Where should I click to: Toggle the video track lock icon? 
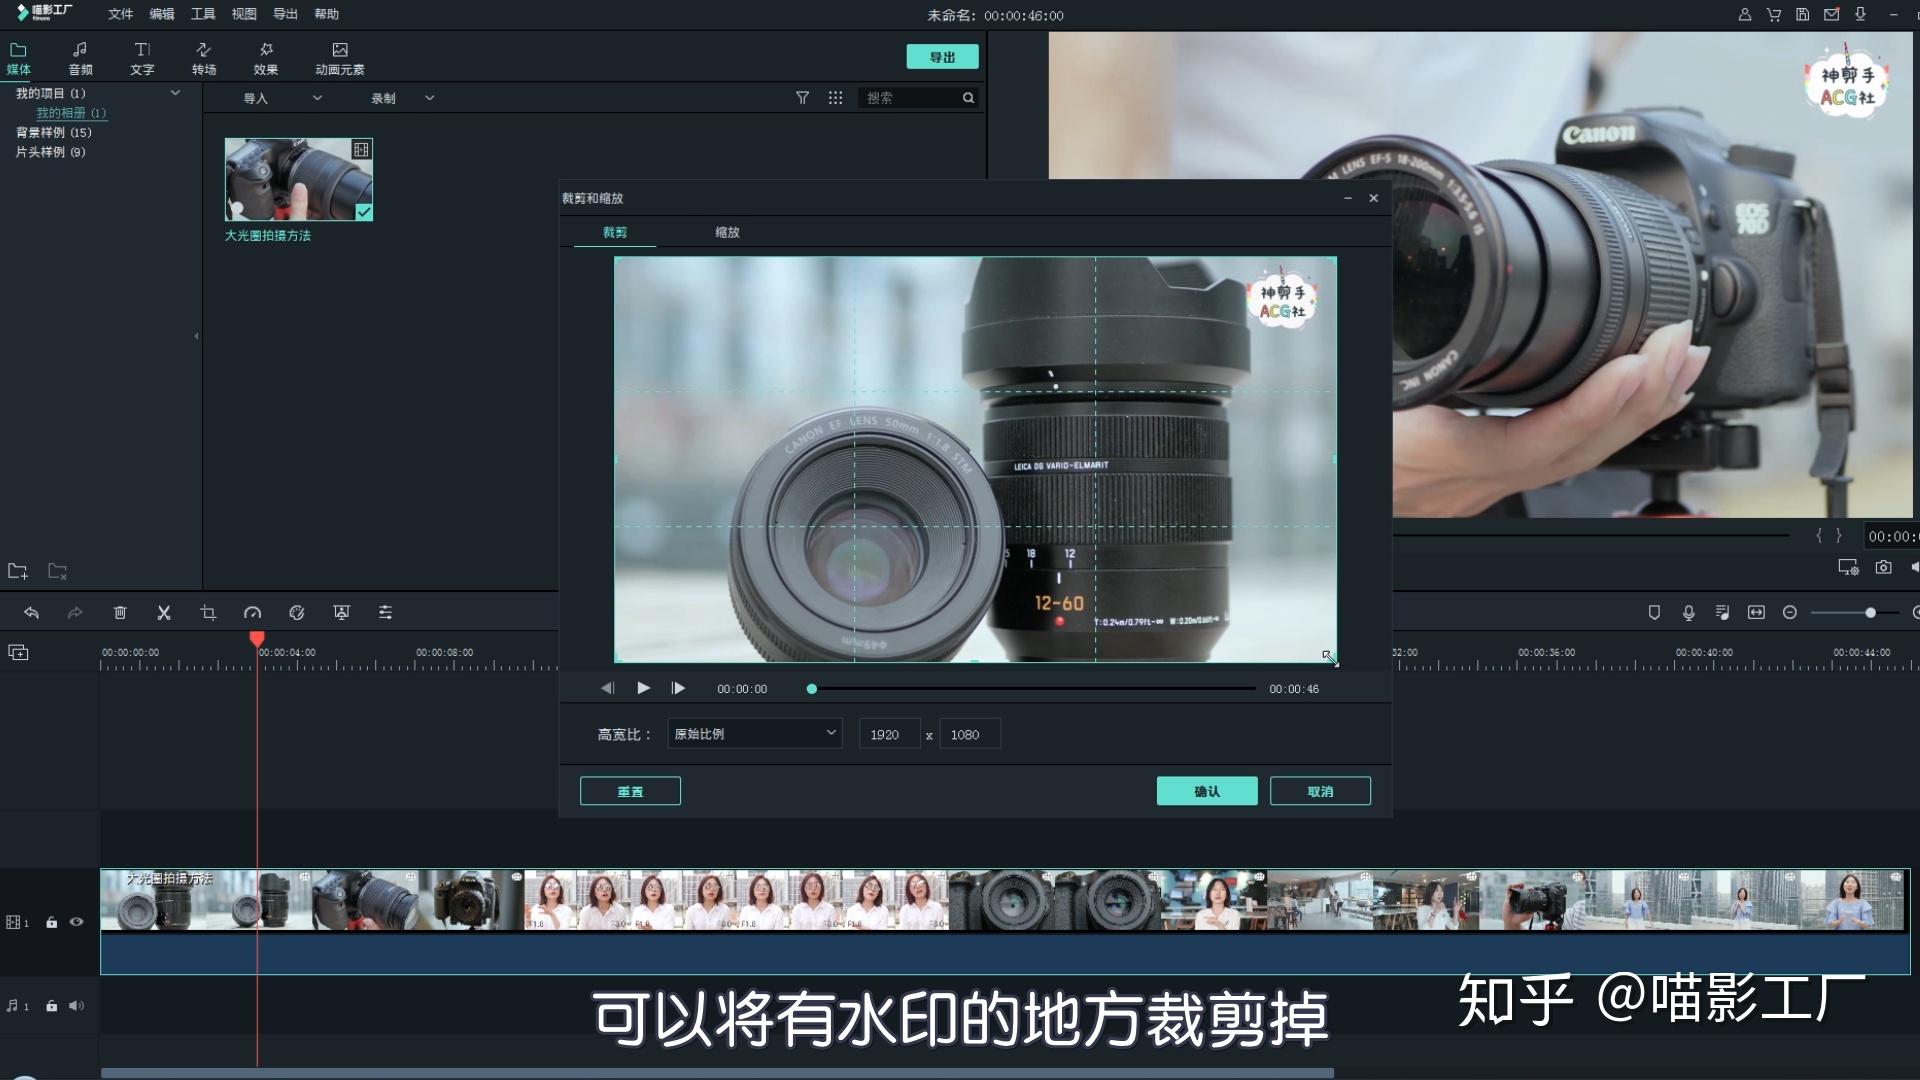click(x=51, y=922)
